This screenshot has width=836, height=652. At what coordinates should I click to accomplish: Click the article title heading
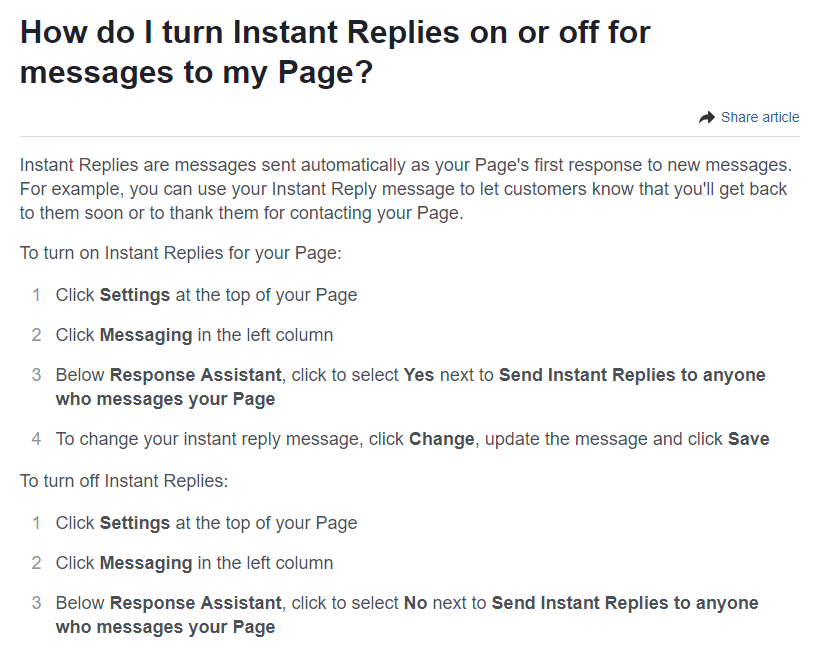pos(335,52)
